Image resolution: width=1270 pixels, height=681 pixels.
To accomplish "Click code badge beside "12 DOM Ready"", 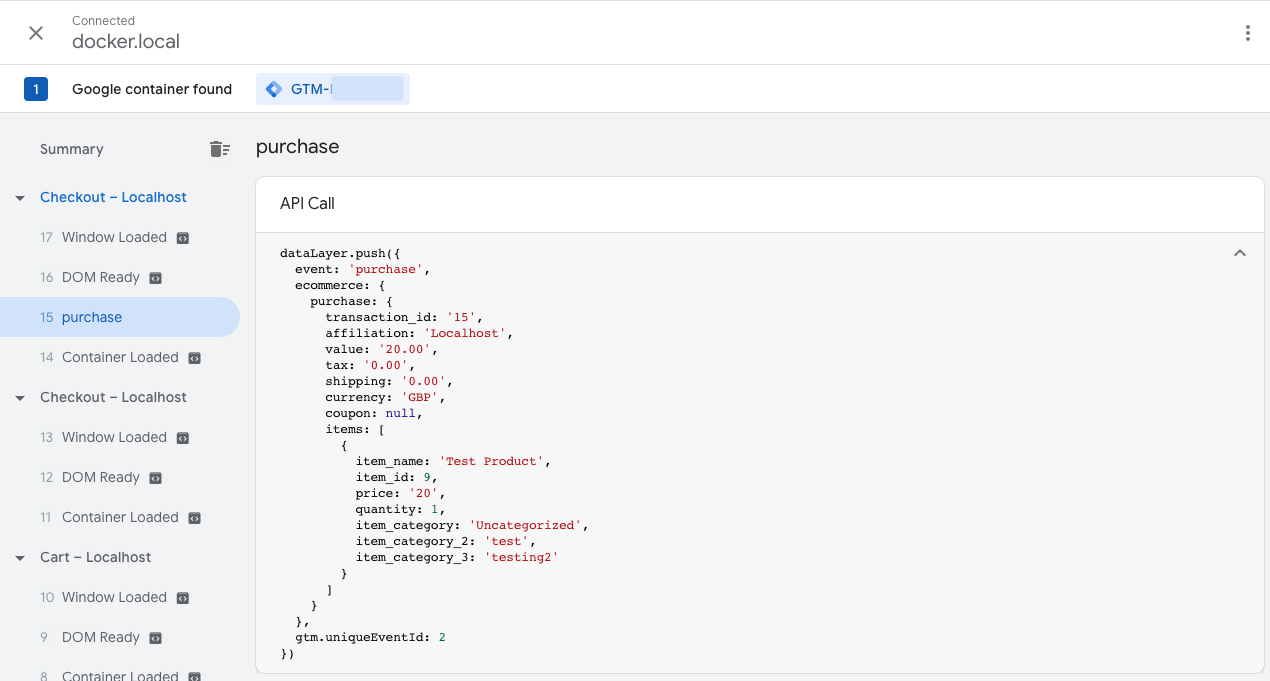I will [x=153, y=477].
